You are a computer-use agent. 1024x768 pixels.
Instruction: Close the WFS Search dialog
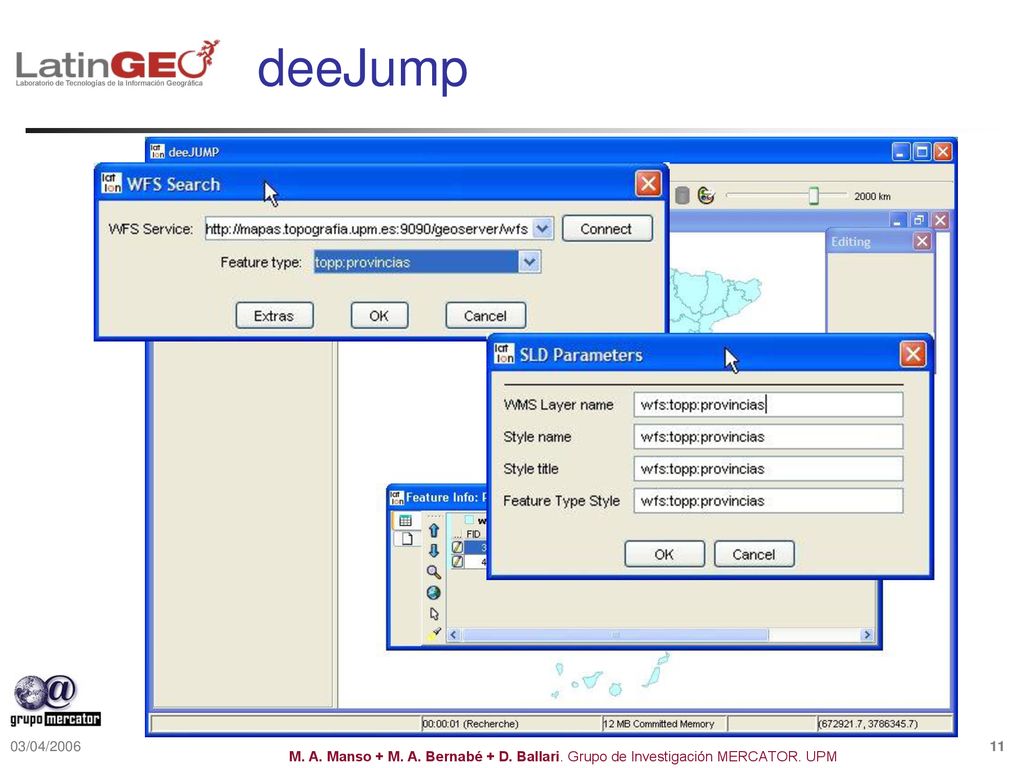click(x=648, y=184)
